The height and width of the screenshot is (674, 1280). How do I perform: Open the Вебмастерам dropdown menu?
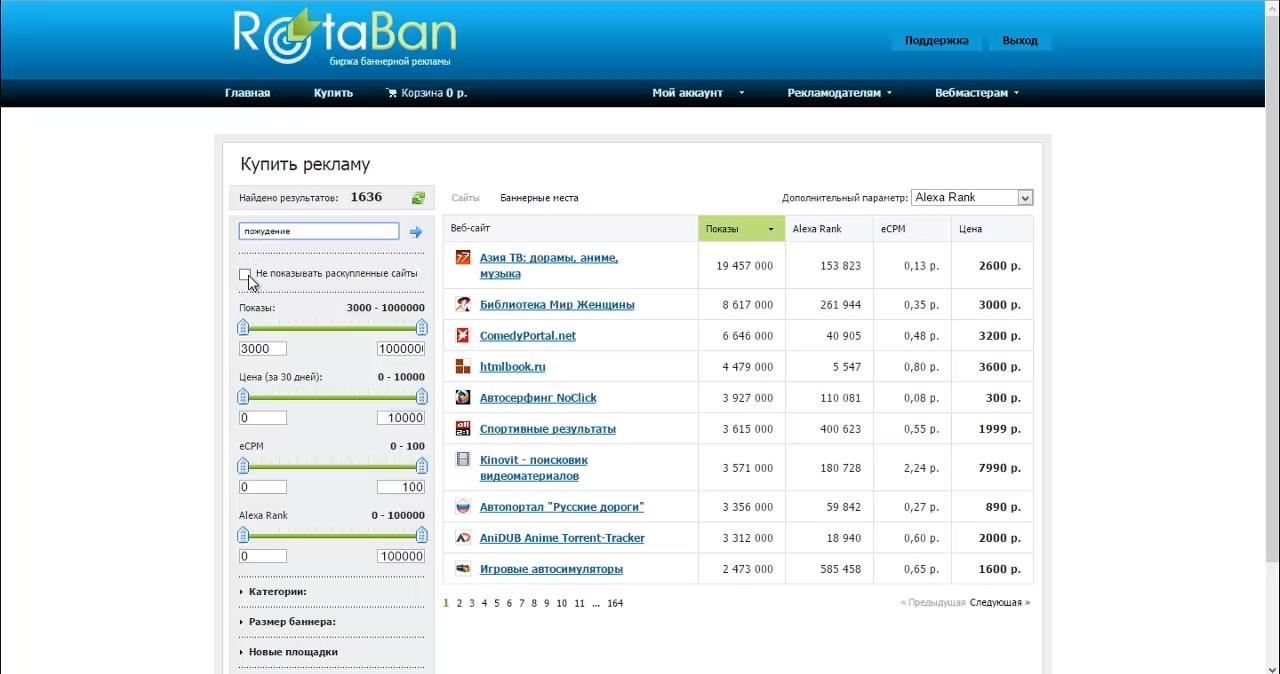tap(977, 93)
